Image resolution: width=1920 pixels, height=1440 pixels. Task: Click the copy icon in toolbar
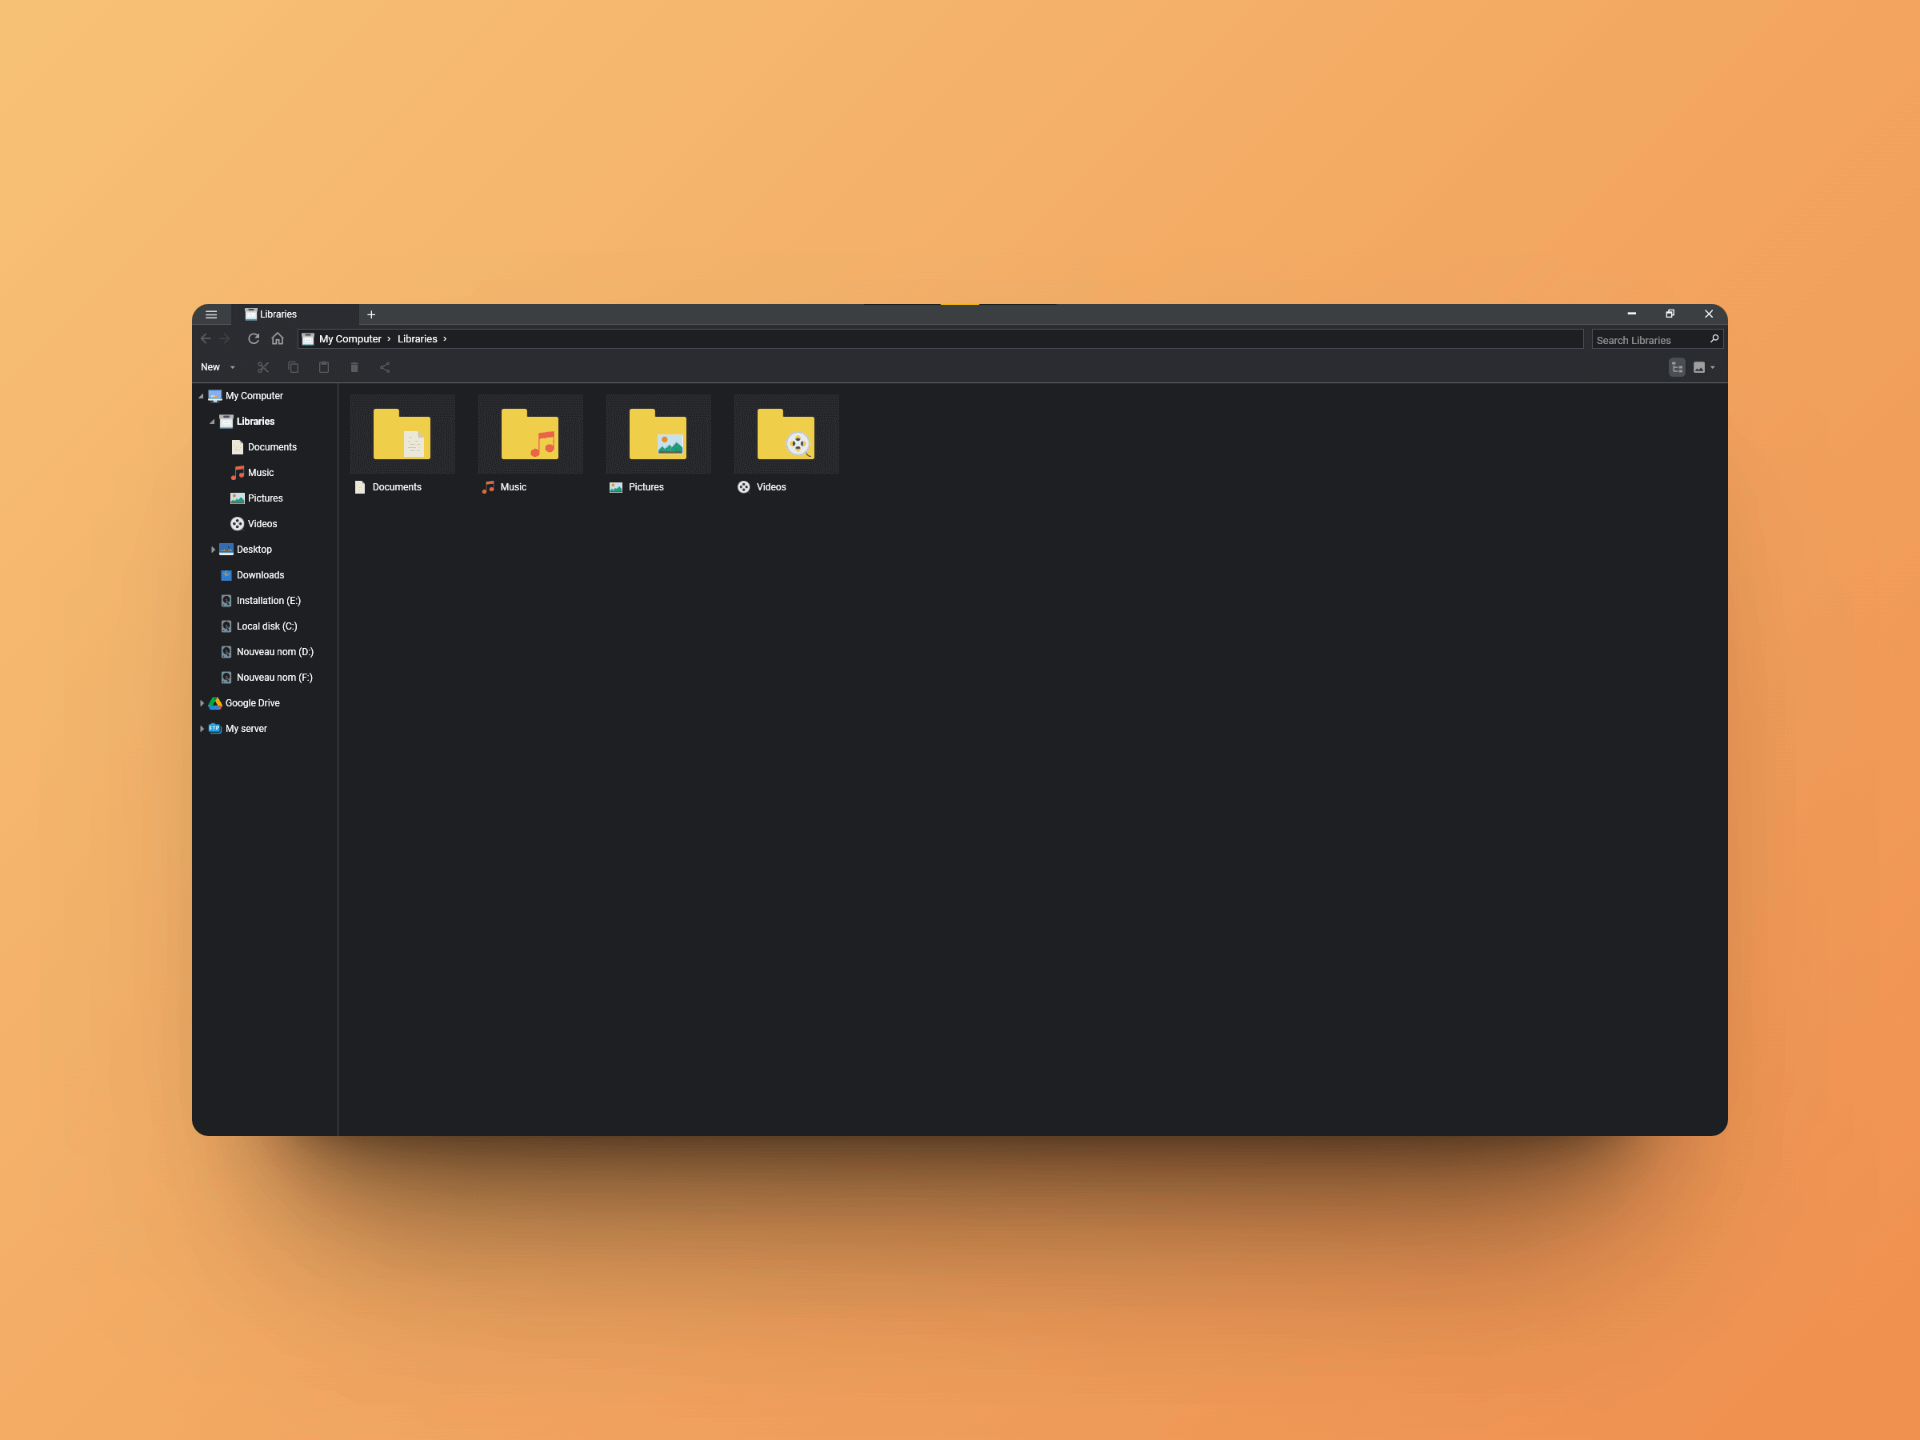coord(293,368)
